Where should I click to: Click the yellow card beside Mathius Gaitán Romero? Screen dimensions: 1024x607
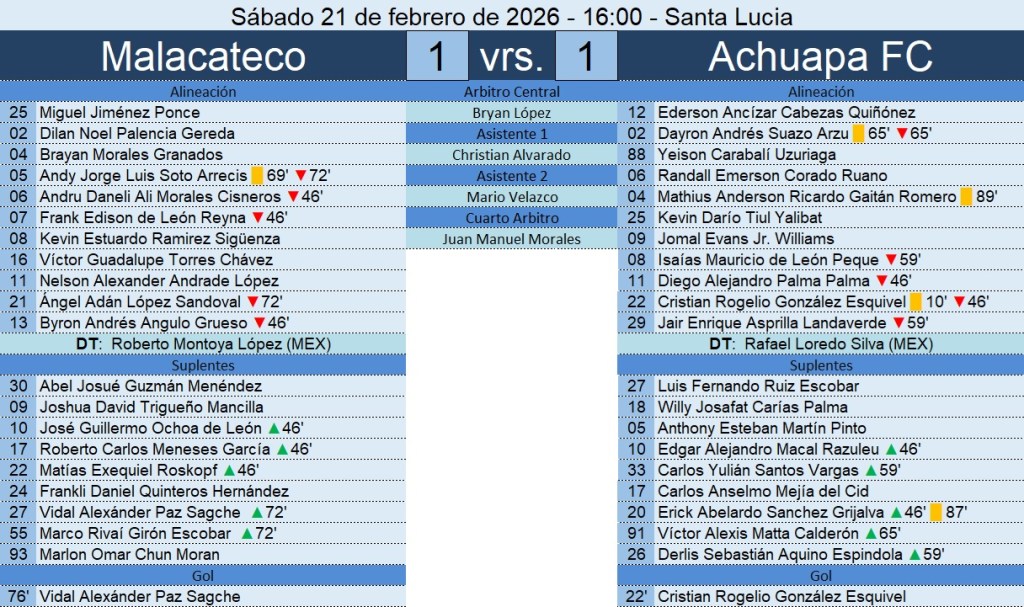[x=966, y=197]
